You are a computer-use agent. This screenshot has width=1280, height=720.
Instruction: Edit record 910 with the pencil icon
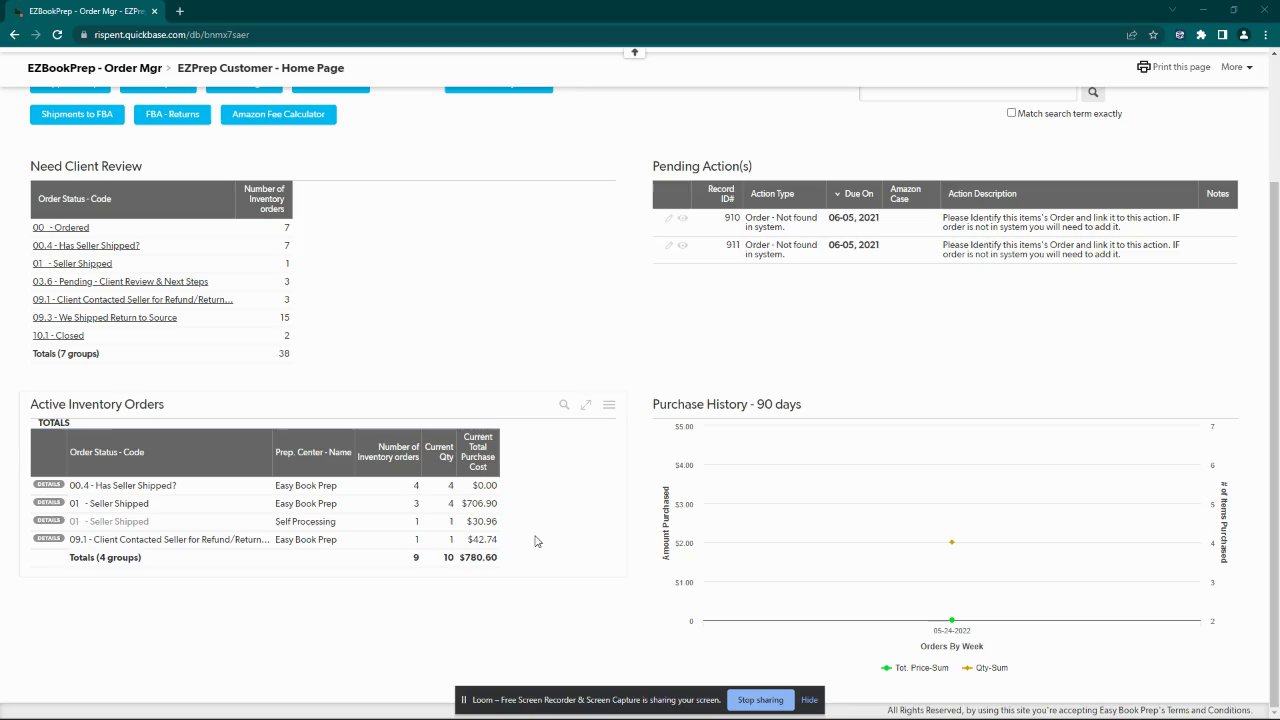[669, 218]
